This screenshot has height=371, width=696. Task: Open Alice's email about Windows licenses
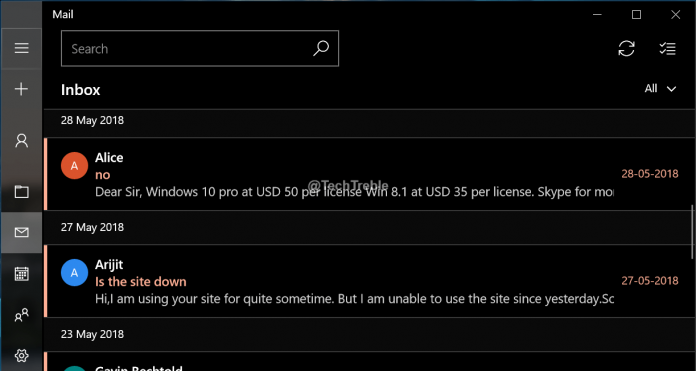coord(369,174)
